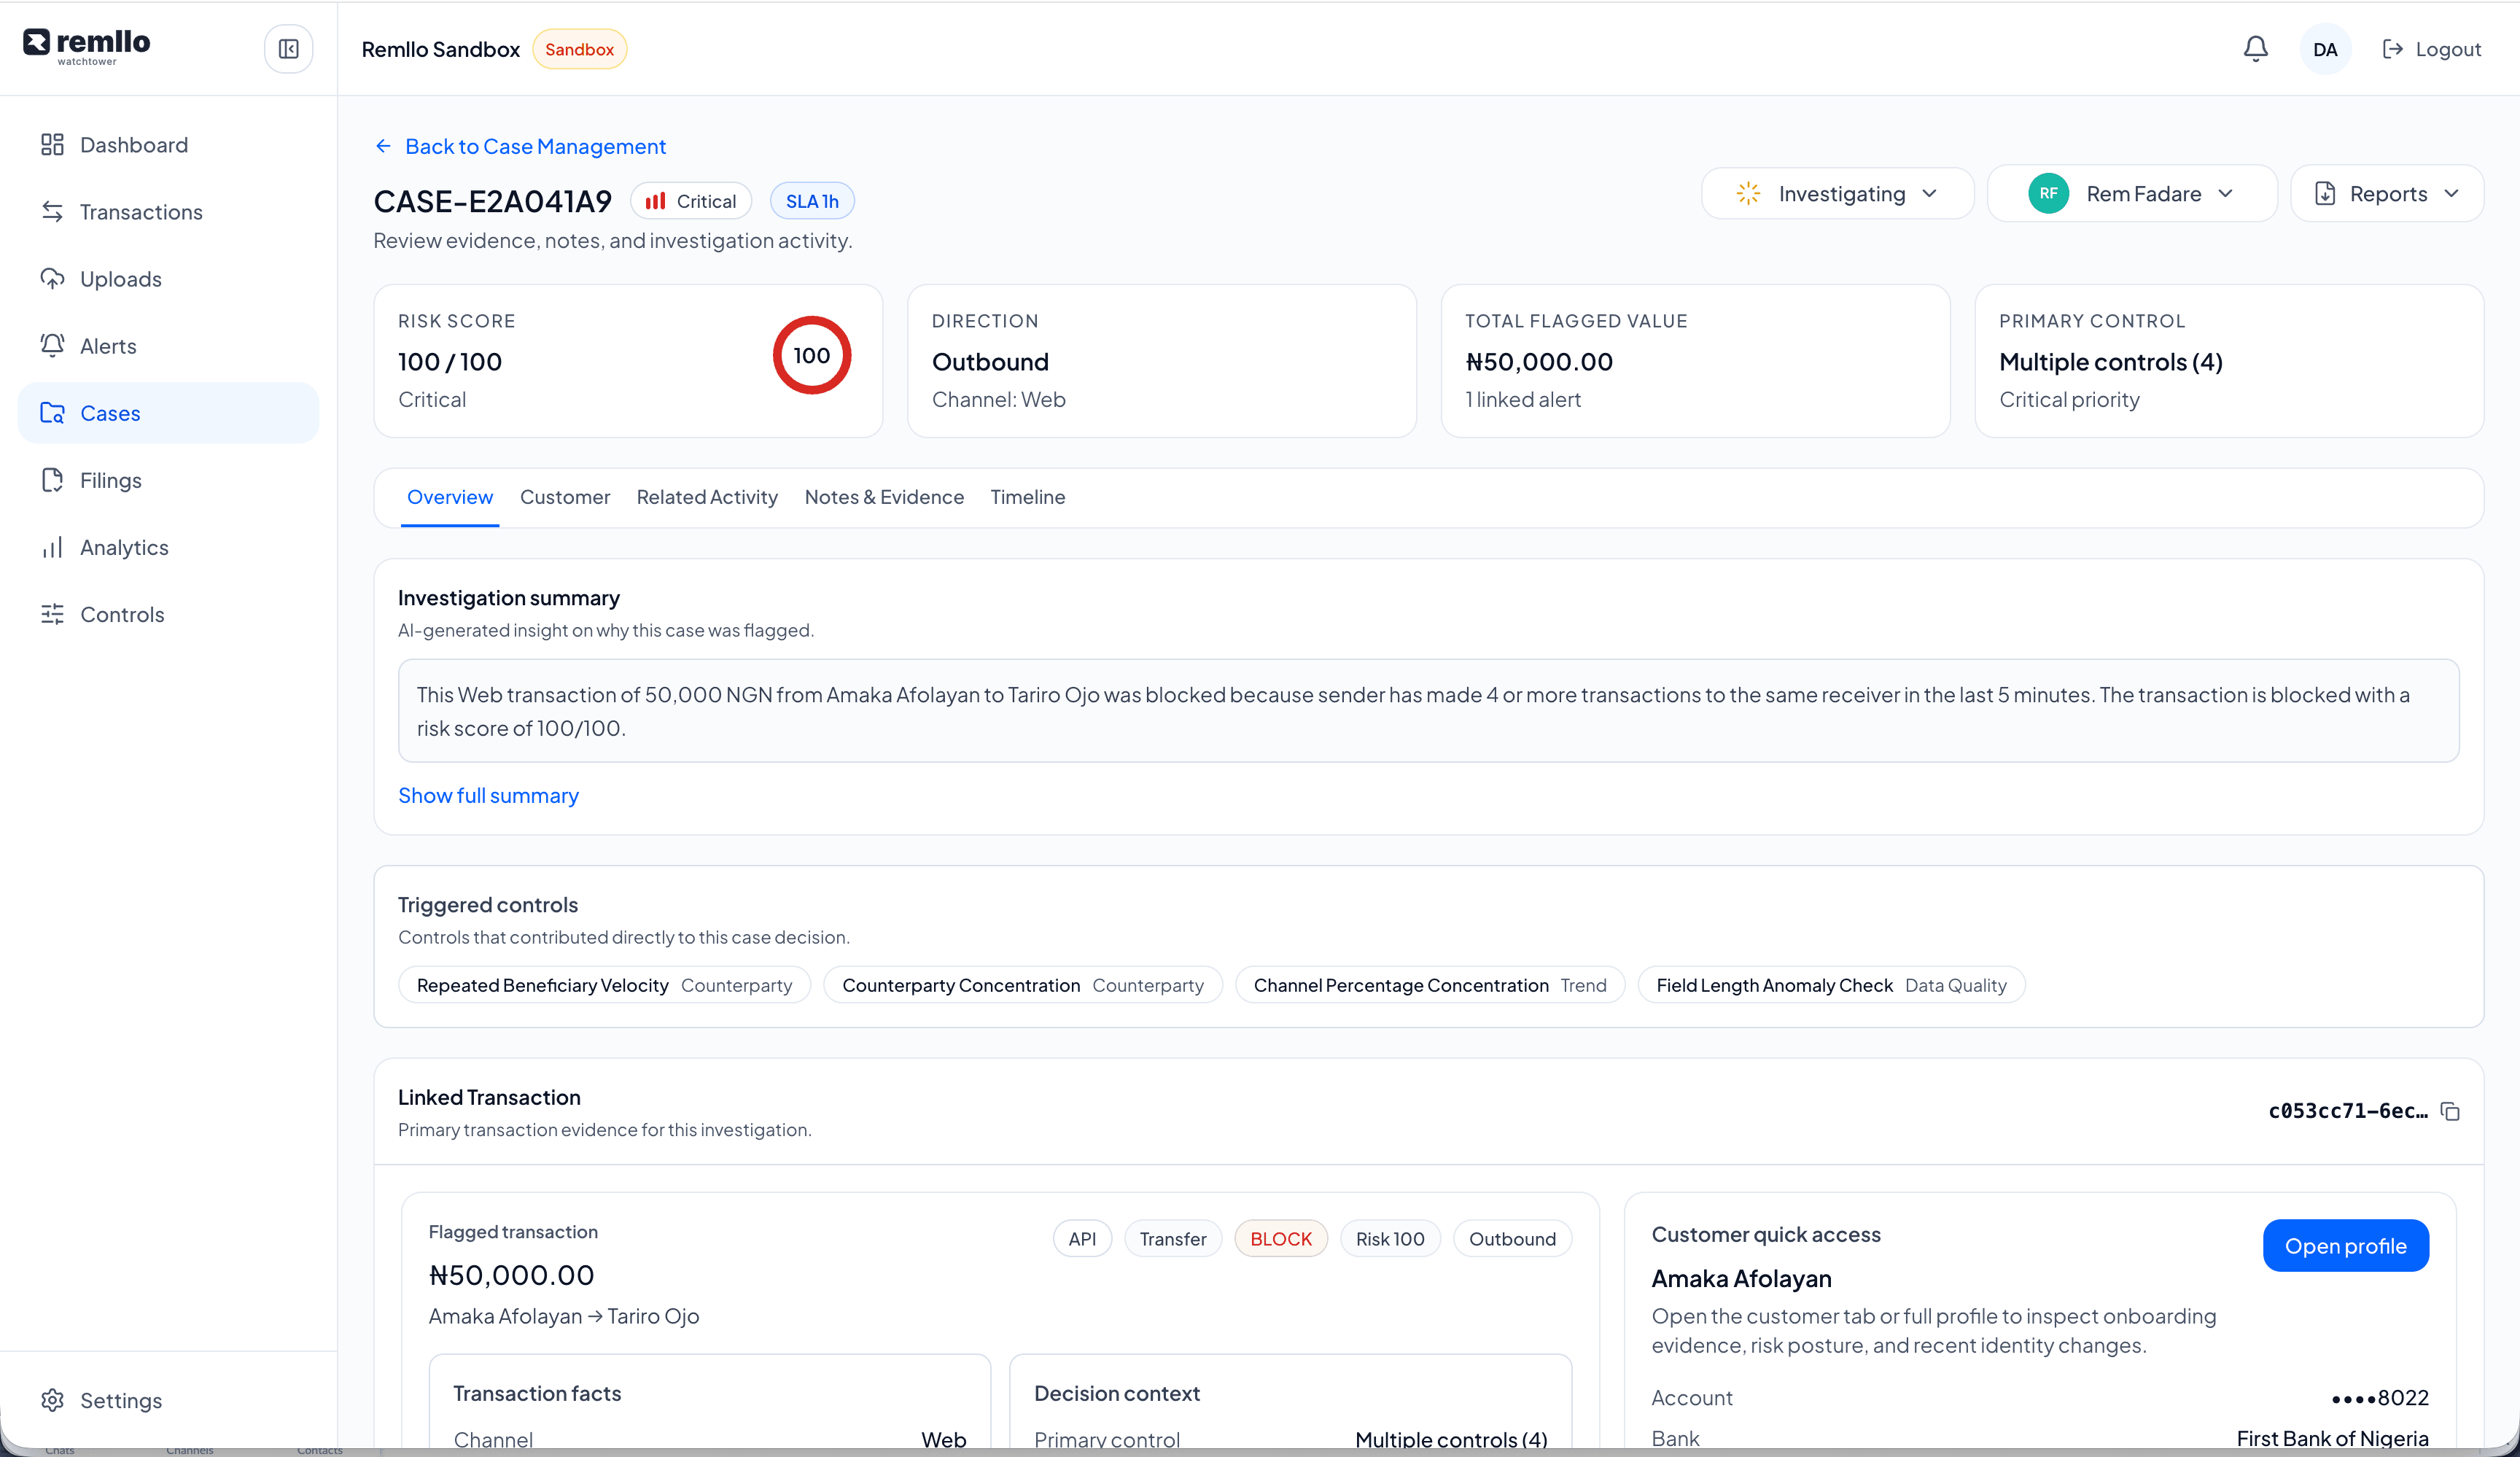Open Transactions in the sidebar
Viewport: 2520px width, 1457px height.
(x=168, y=212)
